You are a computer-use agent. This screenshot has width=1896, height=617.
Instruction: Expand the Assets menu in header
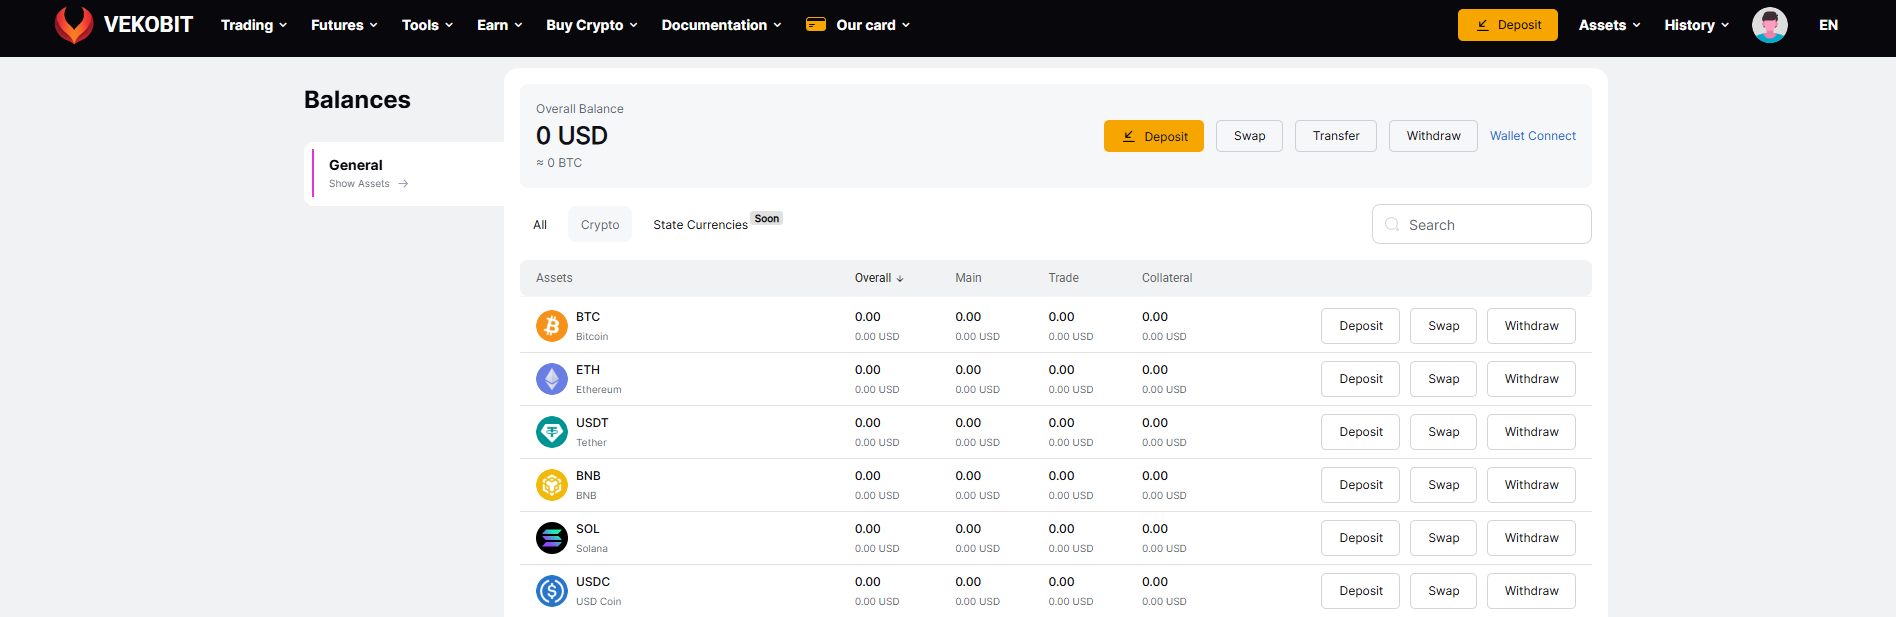(x=1609, y=25)
